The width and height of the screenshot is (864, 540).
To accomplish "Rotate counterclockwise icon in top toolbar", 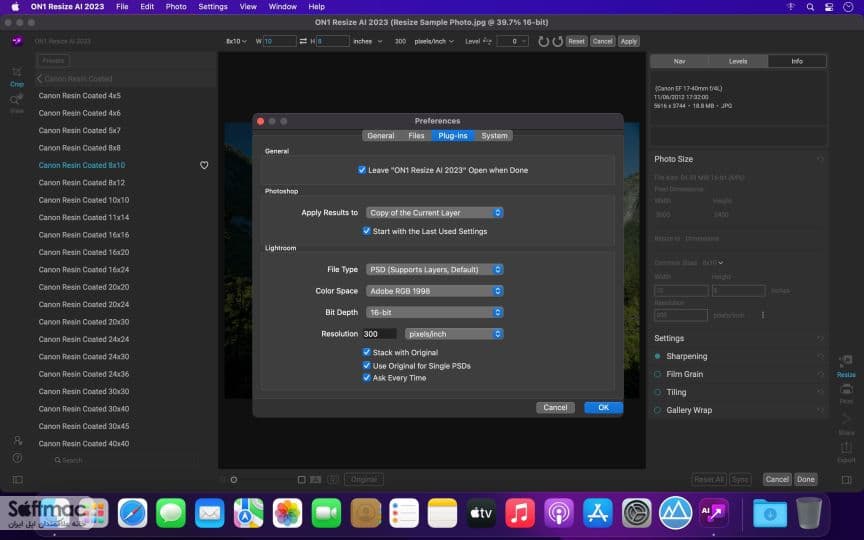I will coord(543,41).
